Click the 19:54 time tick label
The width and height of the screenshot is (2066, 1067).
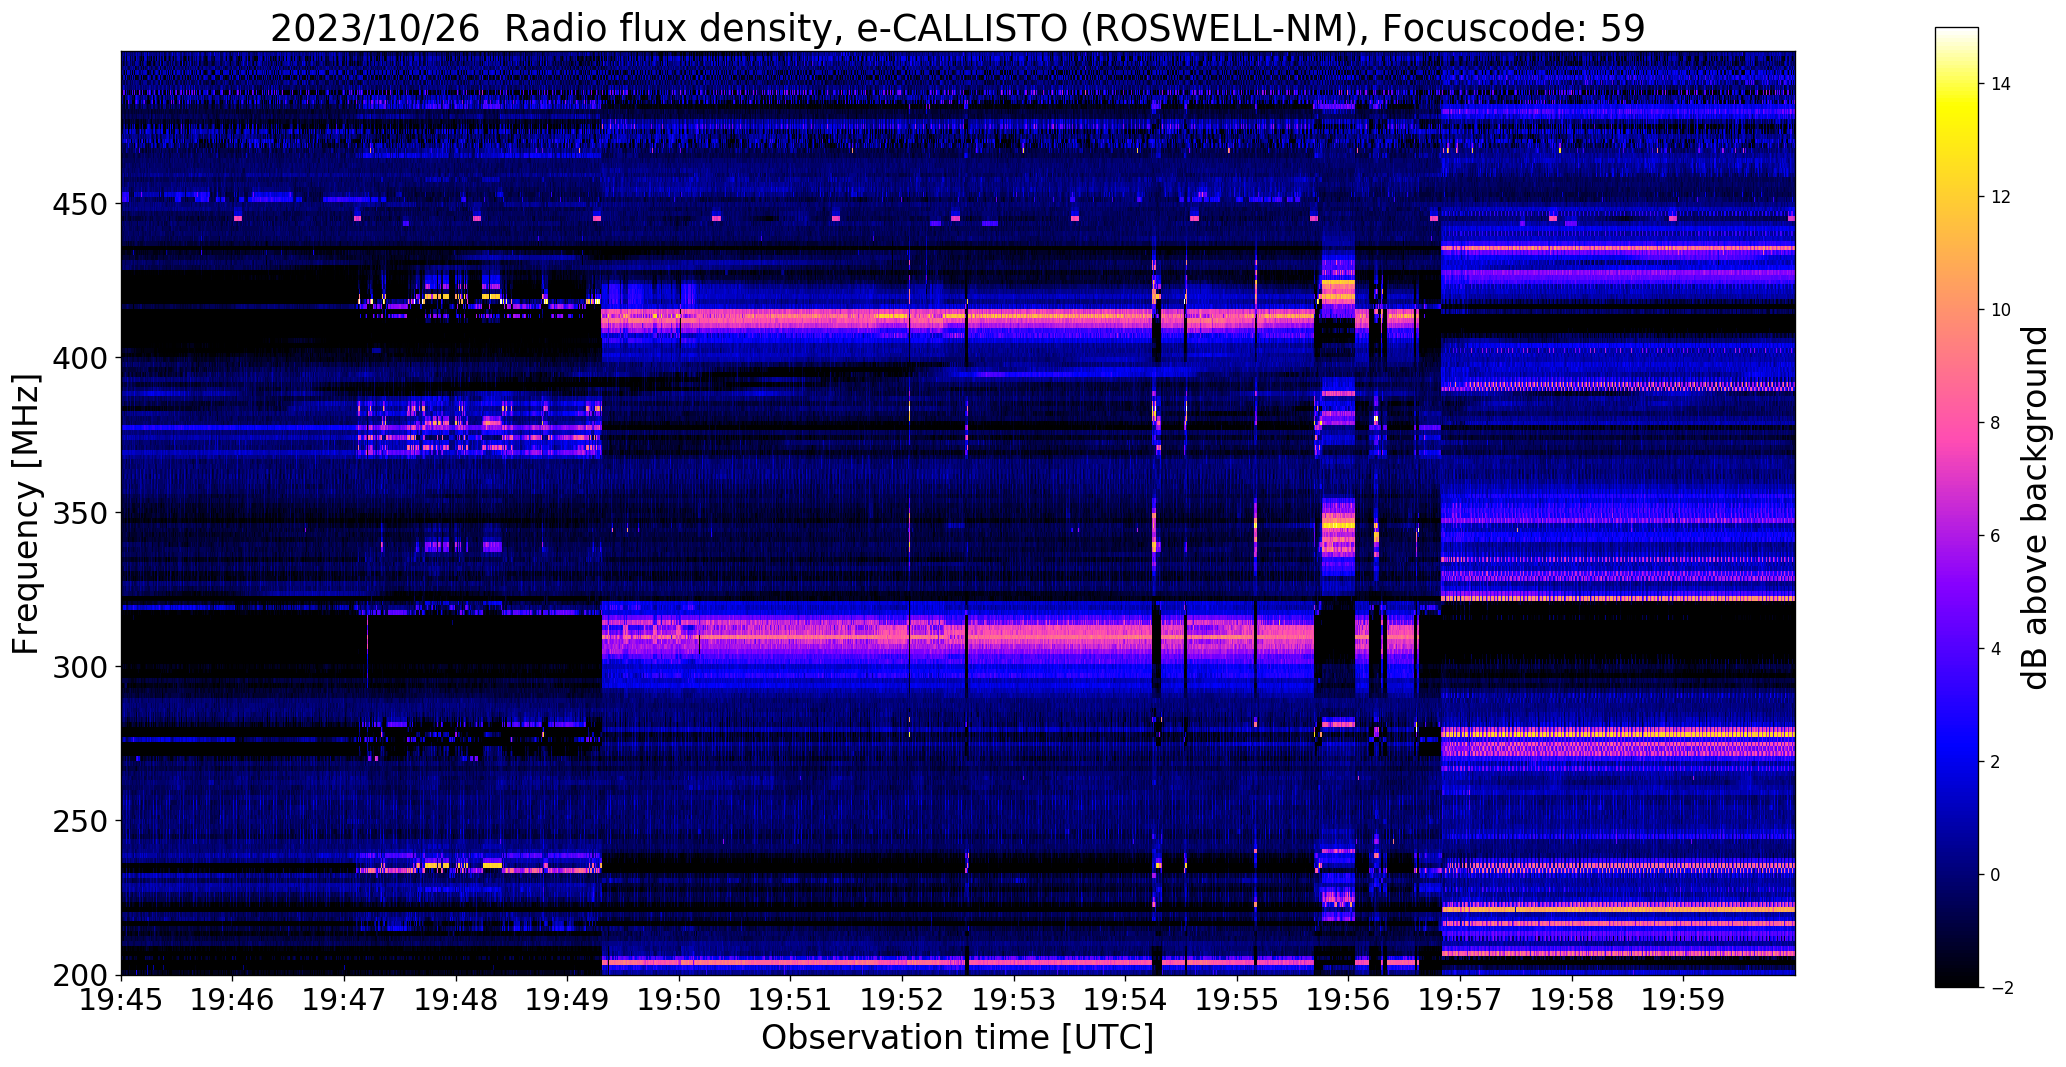point(1126,999)
